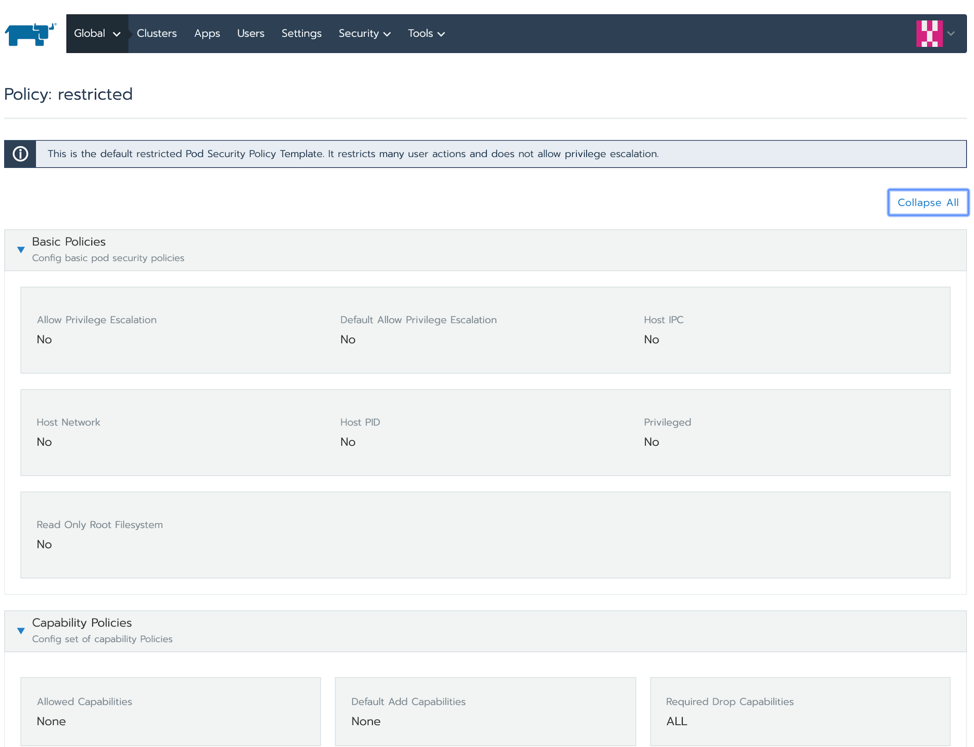This screenshot has width=974, height=747.
Task: Expand user menu chevron beside avatar
Action: 951,34
